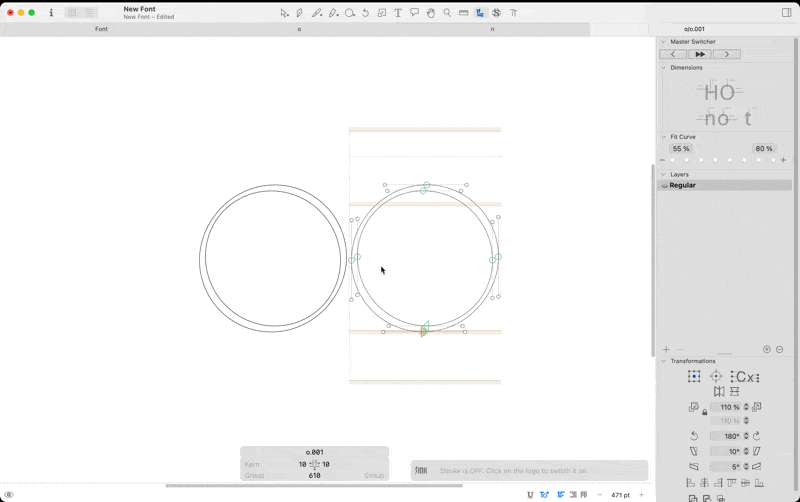Collapse the Transformations section
This screenshot has width=800, height=502.
(x=663, y=361)
